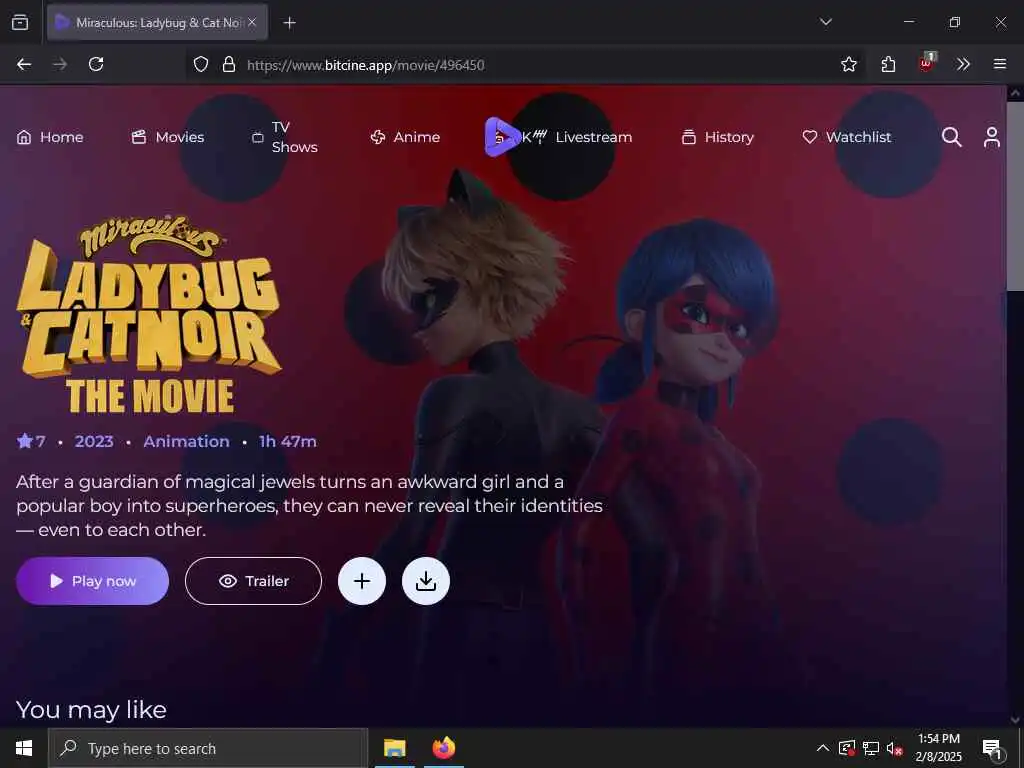
Task: Open a new browser tab
Action: pos(289,23)
